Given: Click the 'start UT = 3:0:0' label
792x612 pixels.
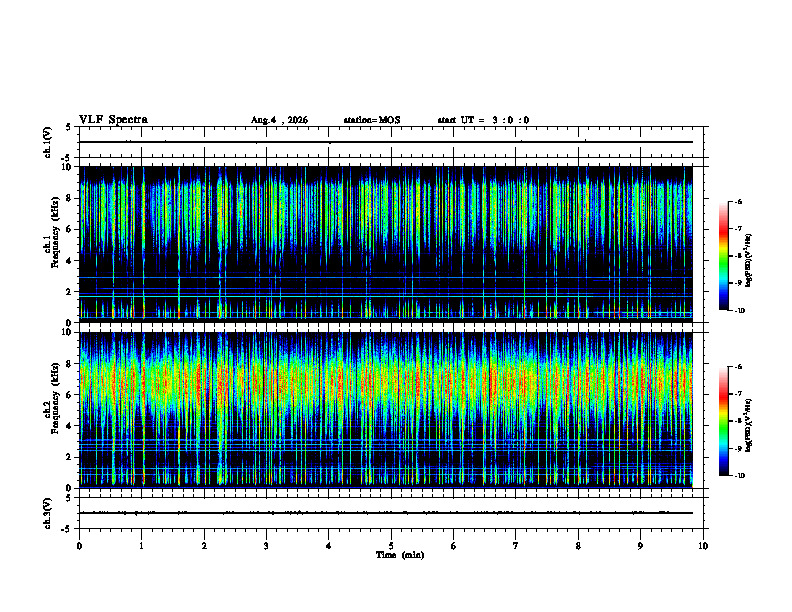Looking at the screenshot, I should 483,120.
